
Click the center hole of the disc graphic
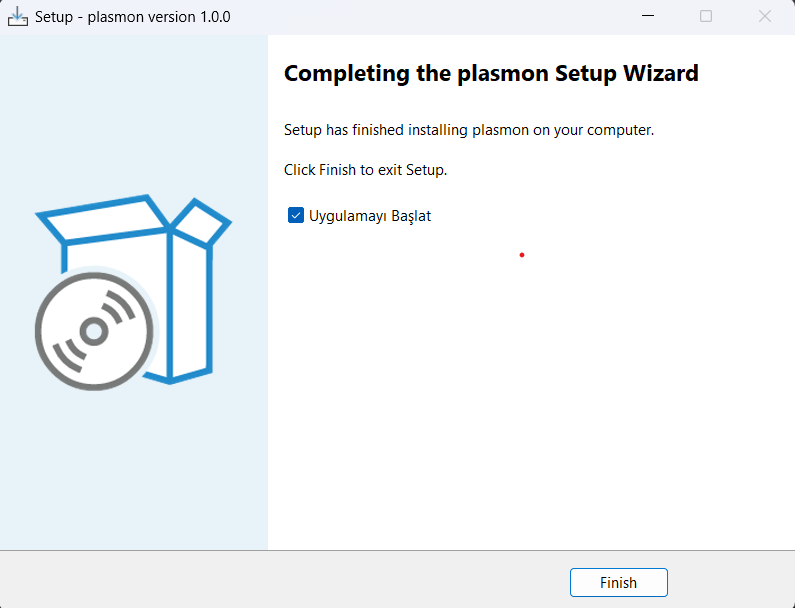click(x=94, y=331)
